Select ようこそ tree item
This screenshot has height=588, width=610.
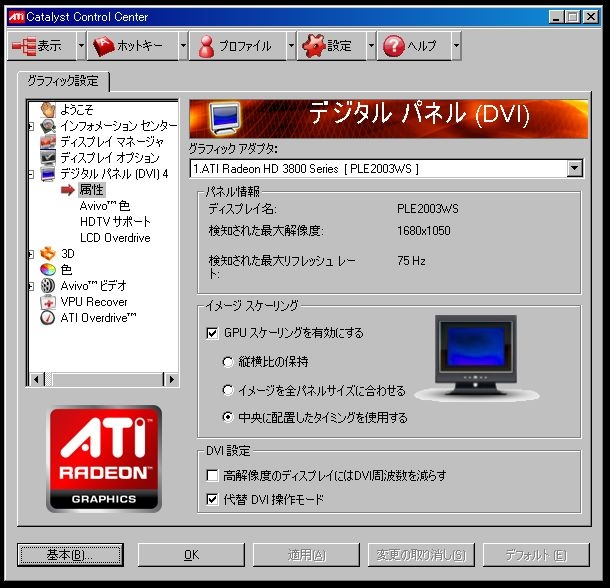coord(77,110)
